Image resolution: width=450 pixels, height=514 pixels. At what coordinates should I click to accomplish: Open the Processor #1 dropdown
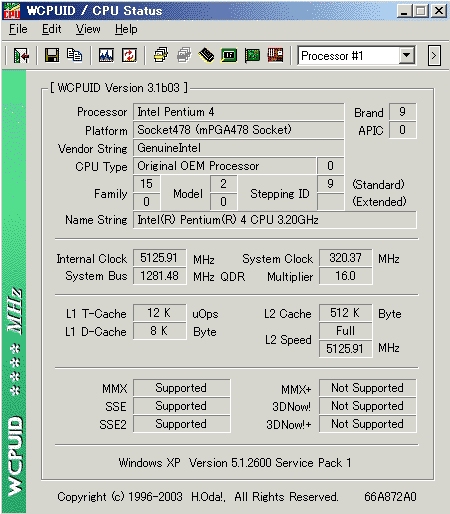tap(407, 55)
